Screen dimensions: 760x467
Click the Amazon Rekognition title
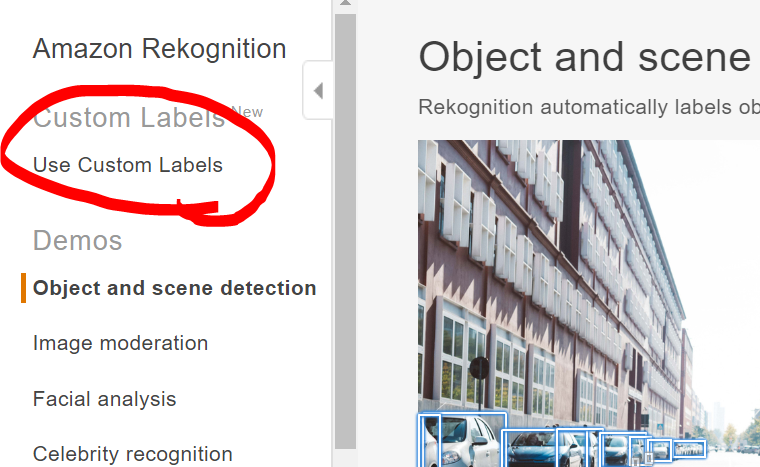pos(159,49)
